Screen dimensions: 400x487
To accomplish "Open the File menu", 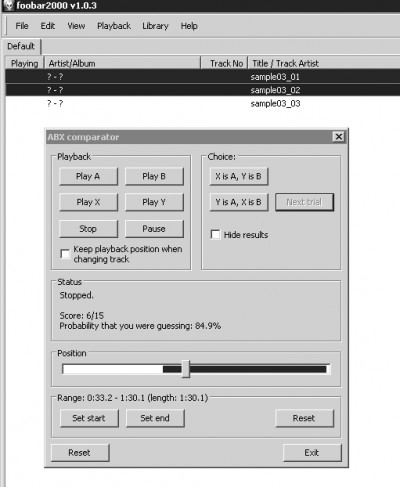I will 22,26.
